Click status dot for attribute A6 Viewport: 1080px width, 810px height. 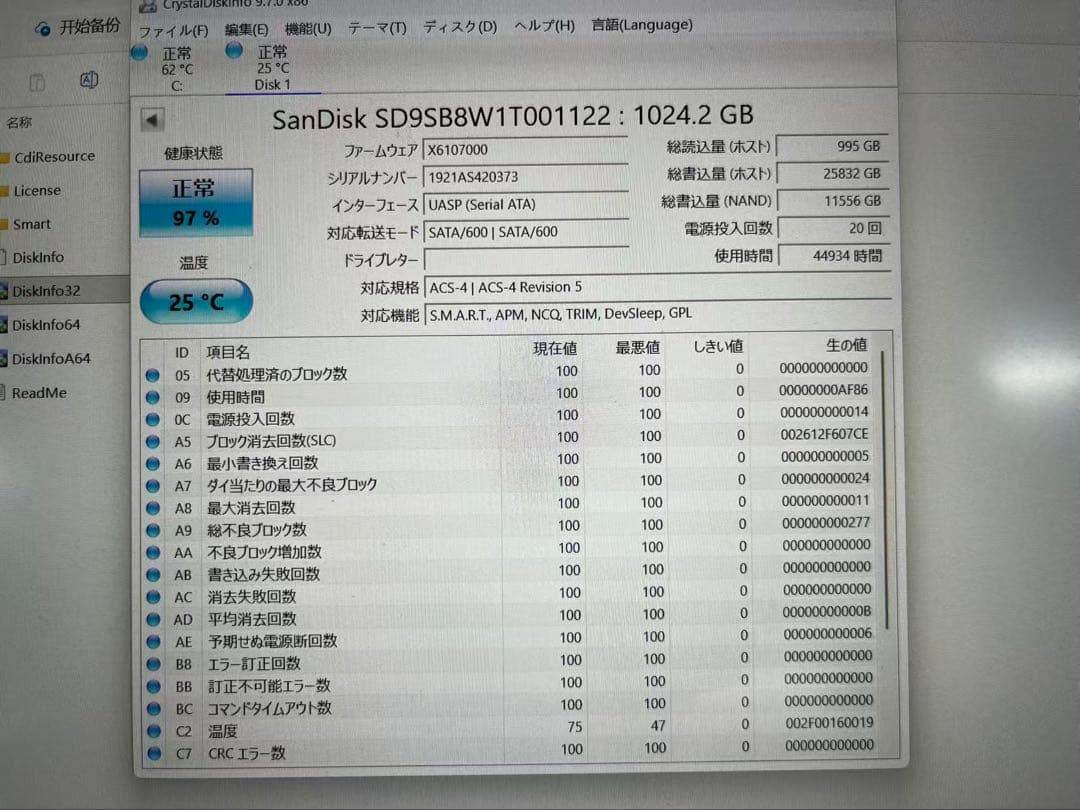tap(153, 464)
